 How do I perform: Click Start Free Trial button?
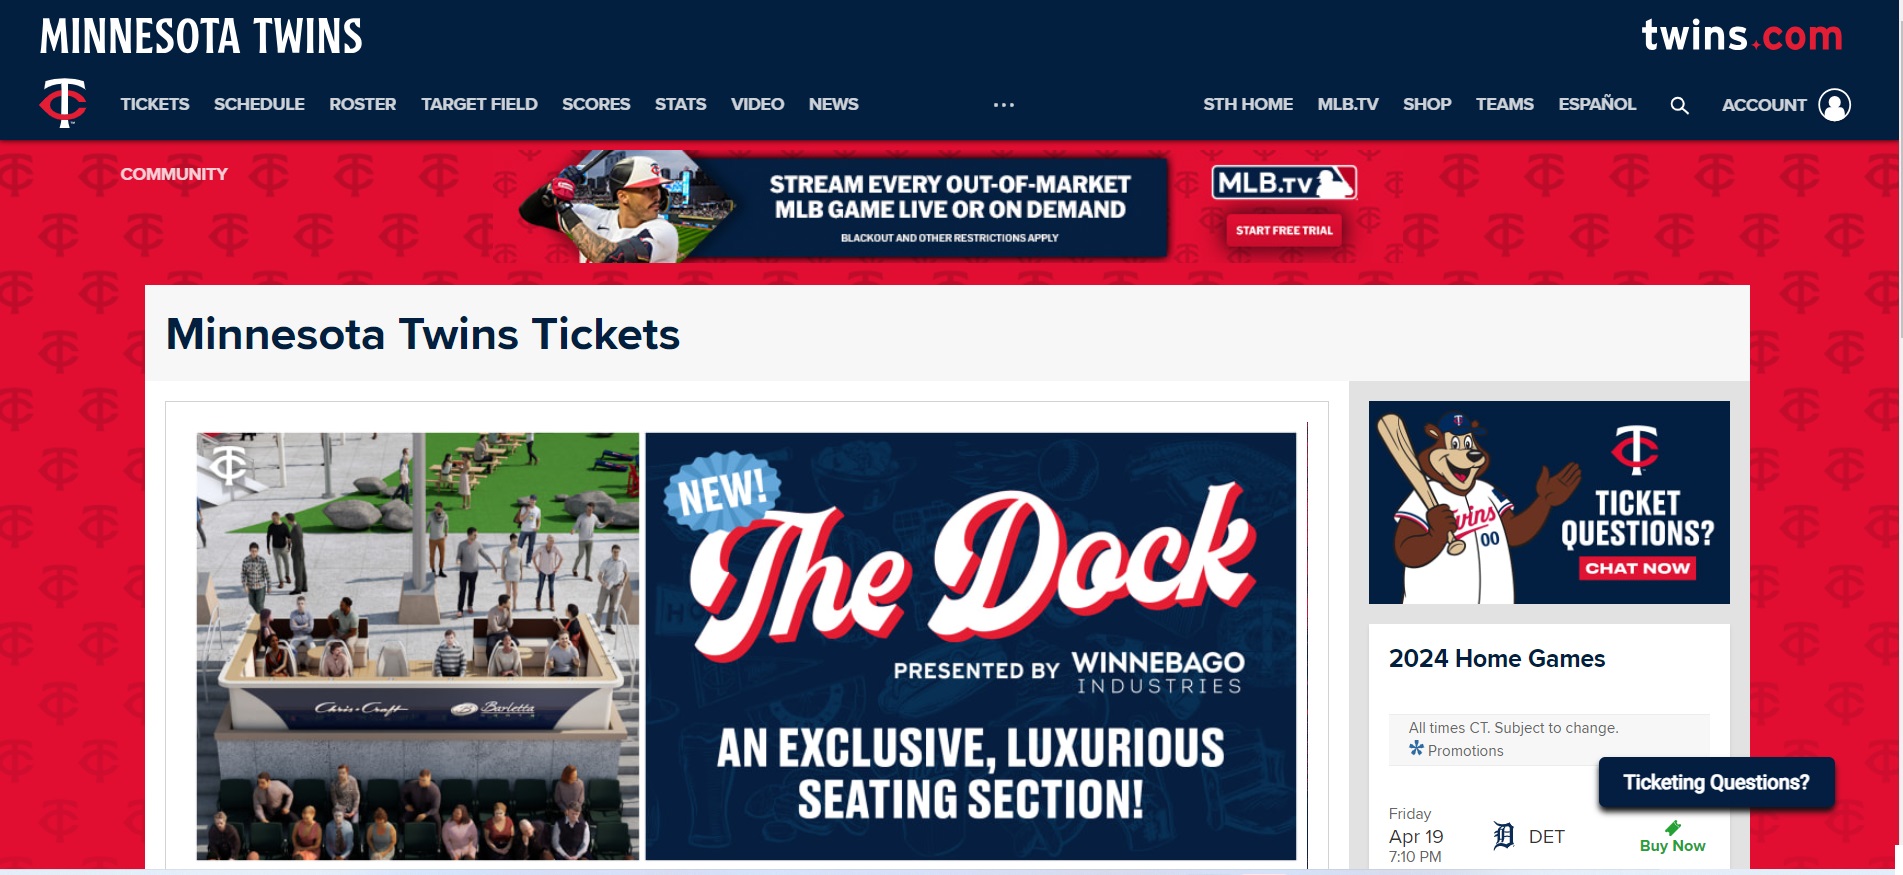click(1284, 230)
